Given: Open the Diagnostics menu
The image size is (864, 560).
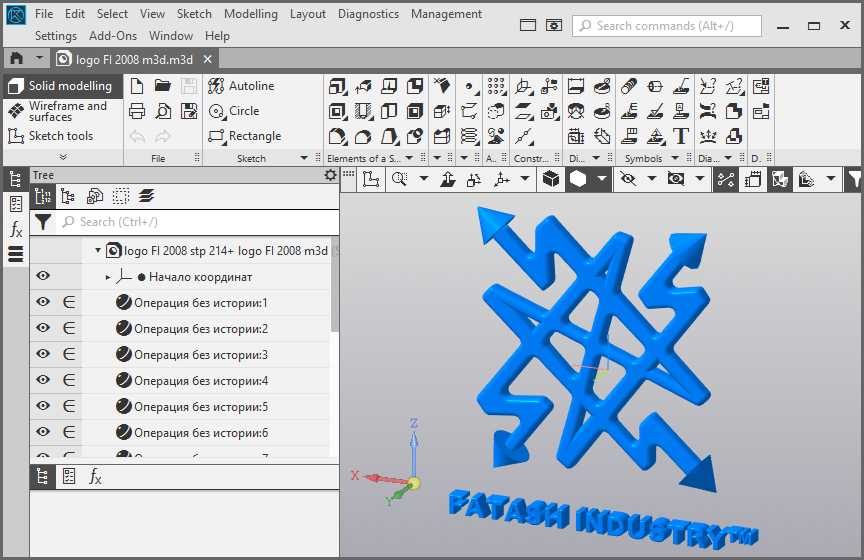Looking at the screenshot, I should coord(368,14).
